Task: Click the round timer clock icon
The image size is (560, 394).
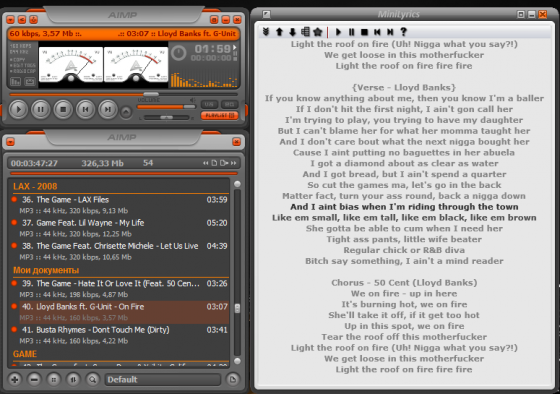Action: coord(178,53)
